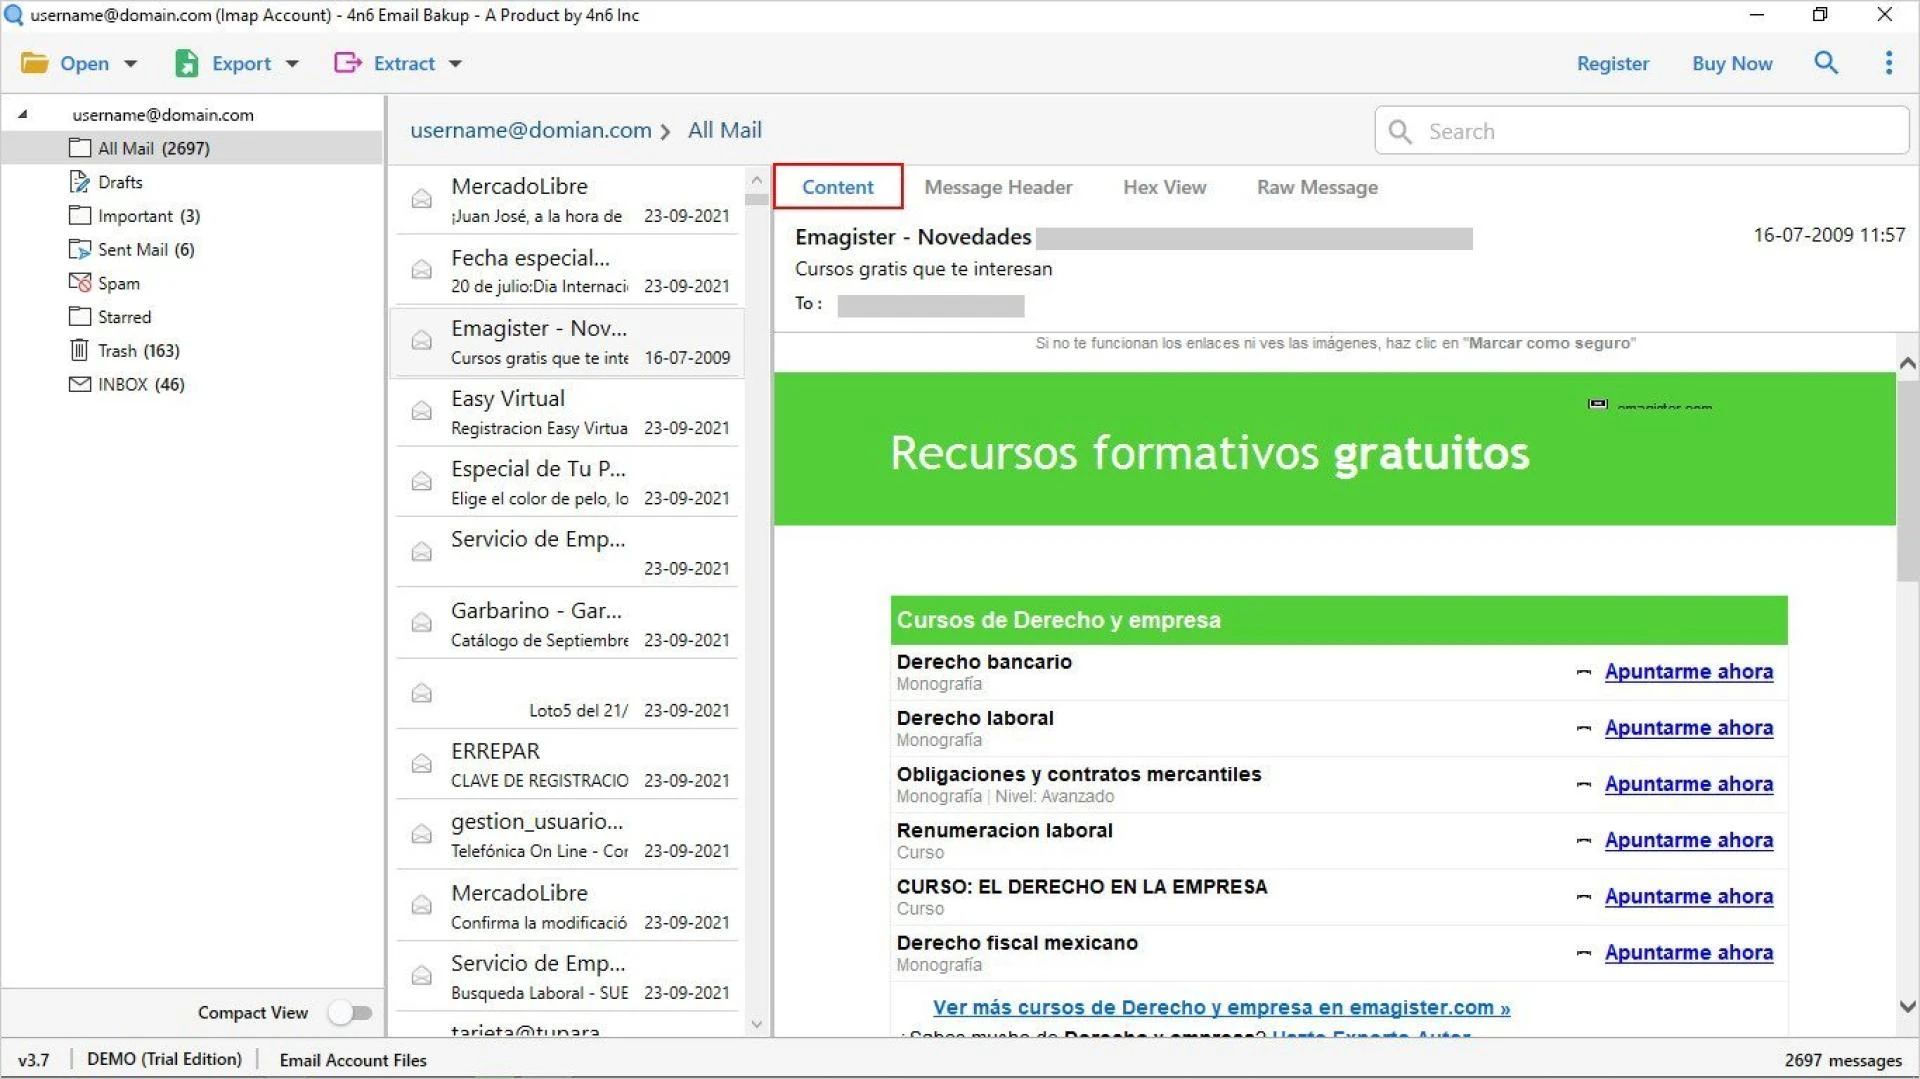Click the Trash folder icon
Screen dimensions: 1920x1079
pos(79,350)
